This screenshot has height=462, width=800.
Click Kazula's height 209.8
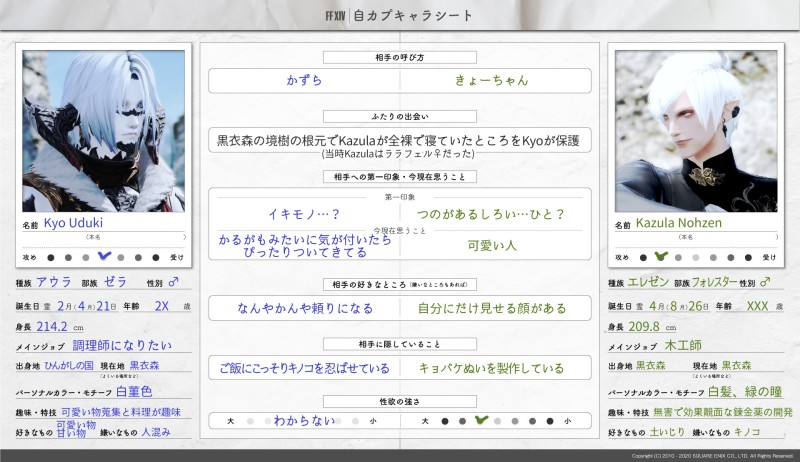point(644,326)
